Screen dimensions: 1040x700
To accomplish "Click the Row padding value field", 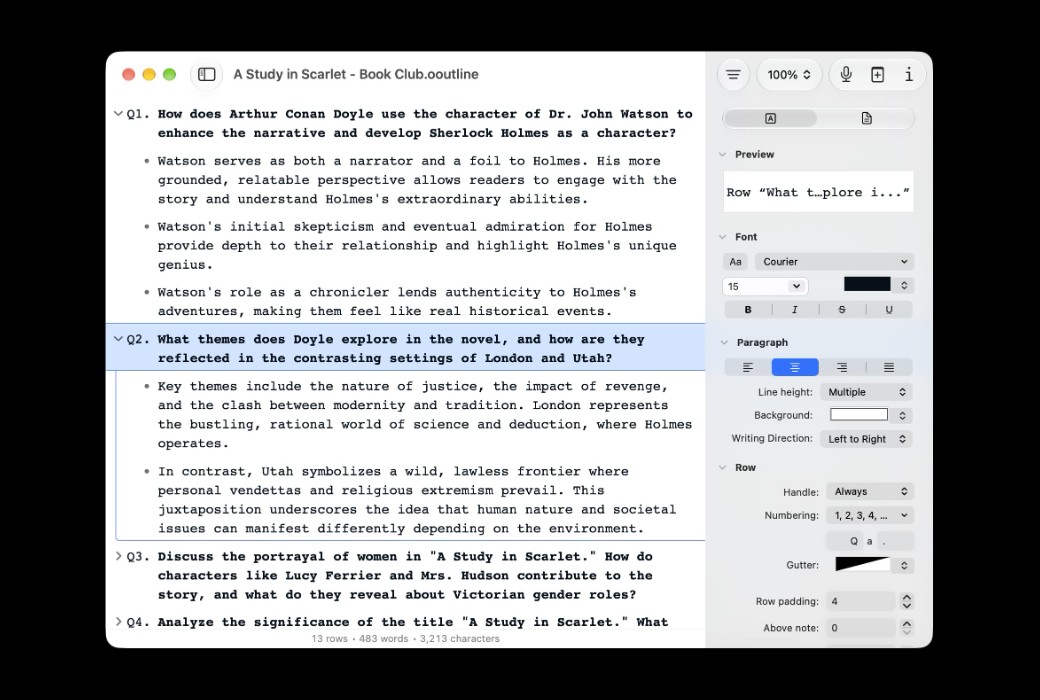I will pos(861,601).
